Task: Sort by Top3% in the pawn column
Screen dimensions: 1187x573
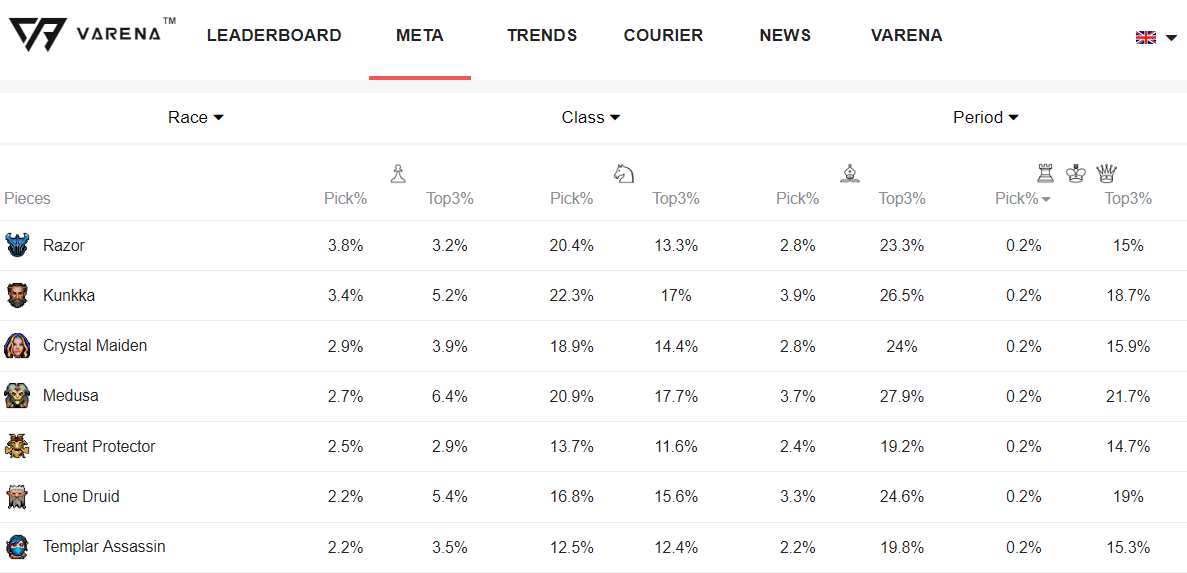Action: (450, 199)
